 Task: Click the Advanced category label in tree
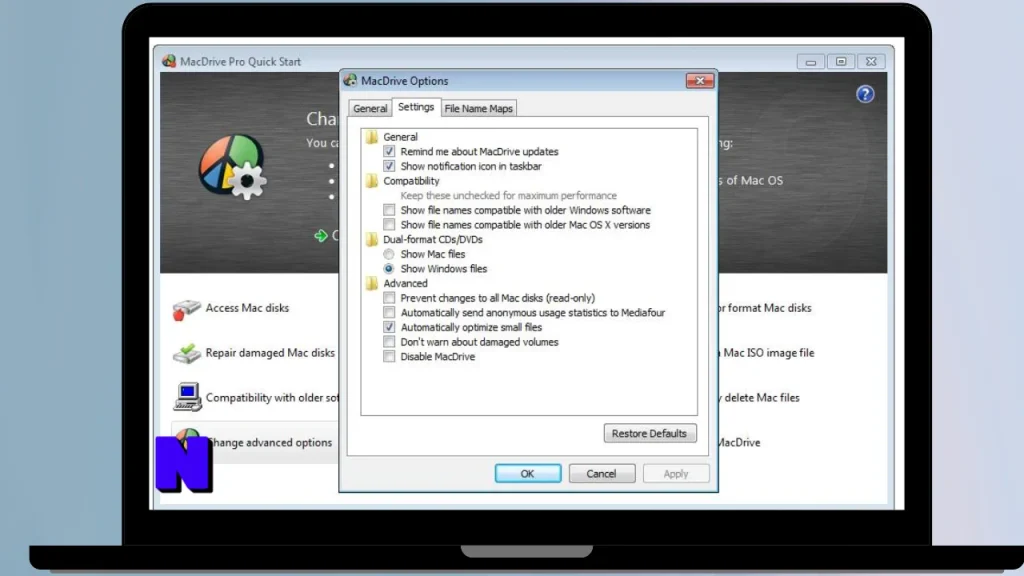[406, 283]
